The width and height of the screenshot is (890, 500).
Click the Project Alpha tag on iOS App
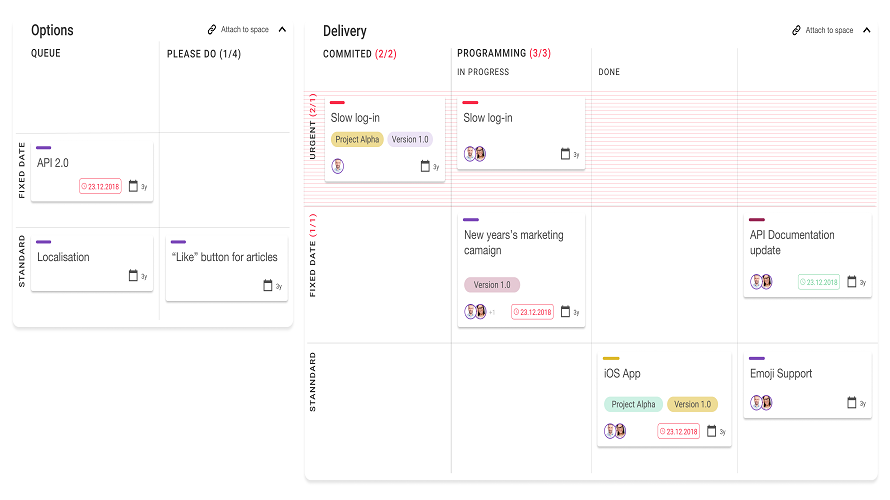(x=633, y=404)
